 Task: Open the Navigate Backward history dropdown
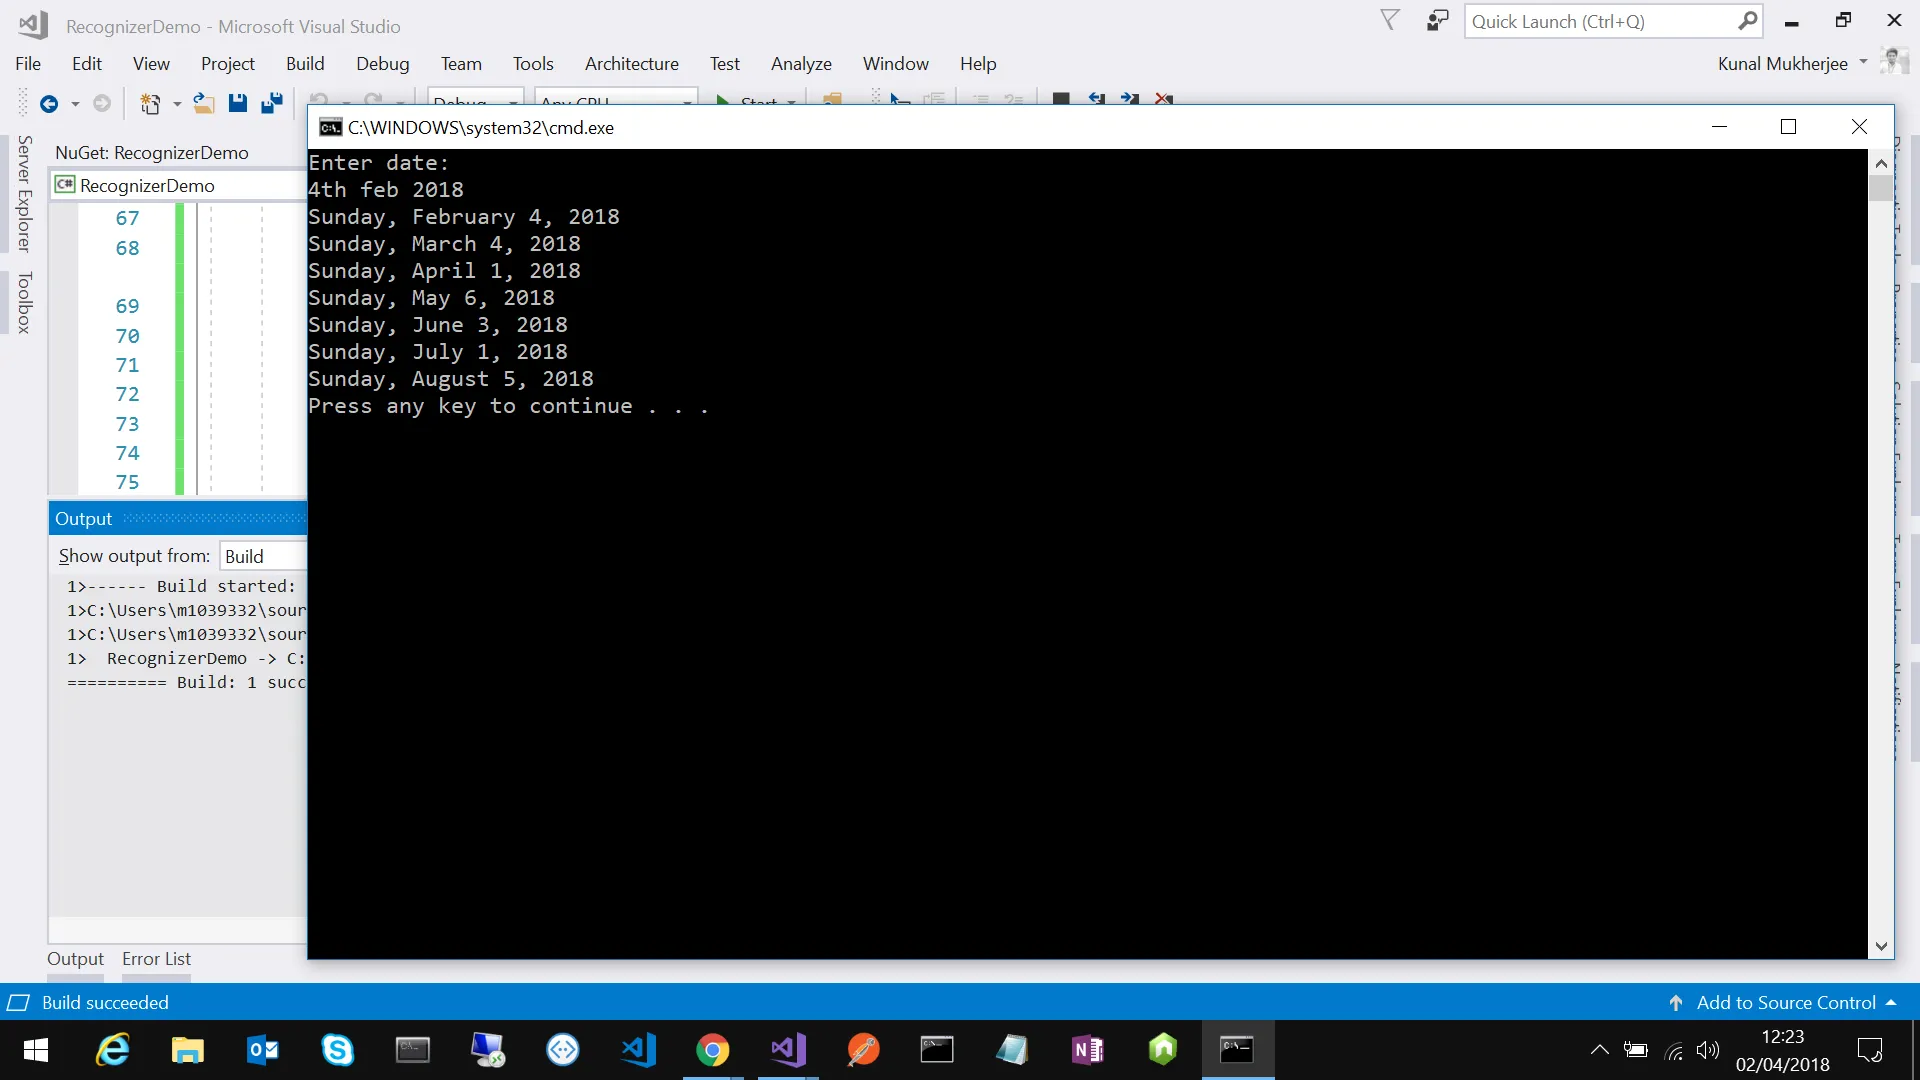click(75, 104)
